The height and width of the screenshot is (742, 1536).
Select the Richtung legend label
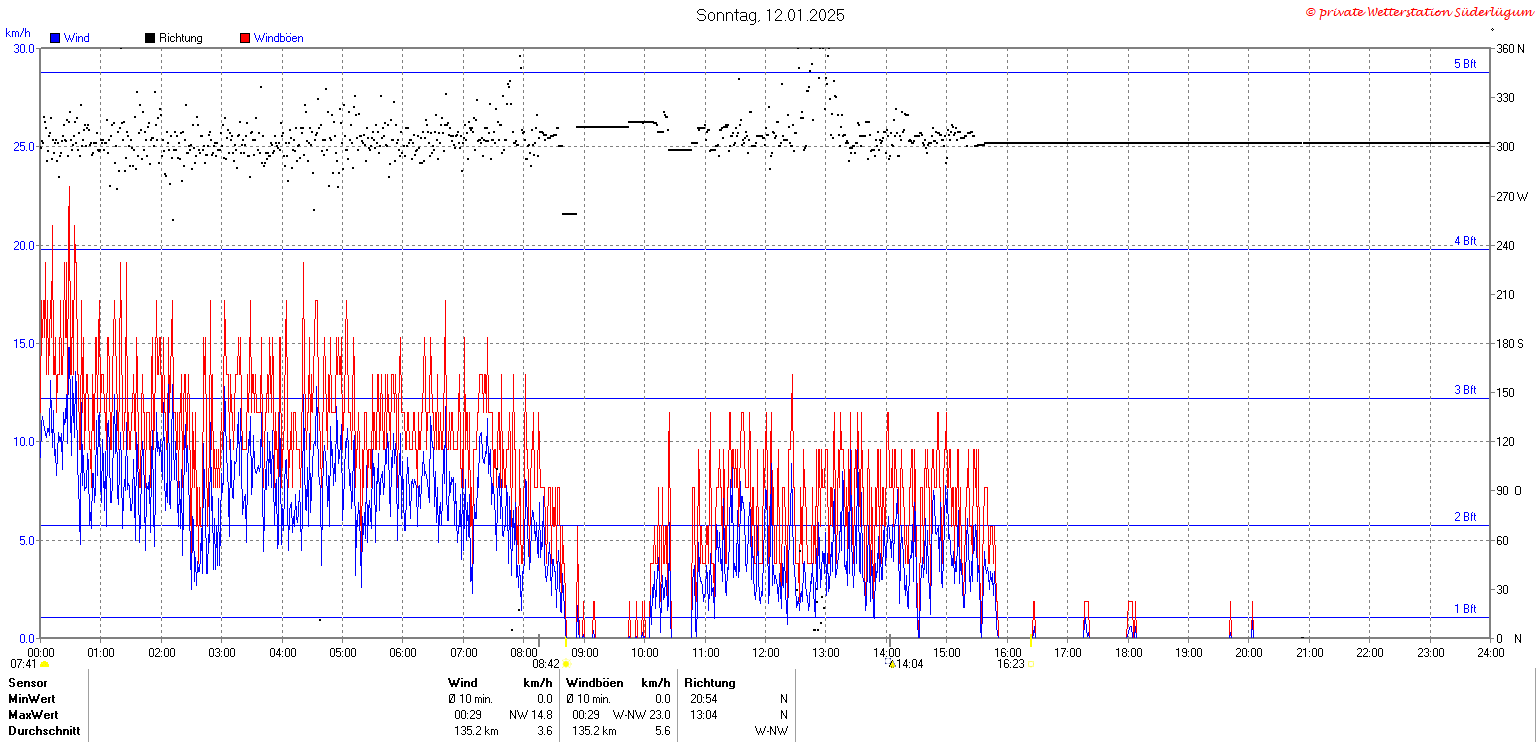click(x=181, y=38)
